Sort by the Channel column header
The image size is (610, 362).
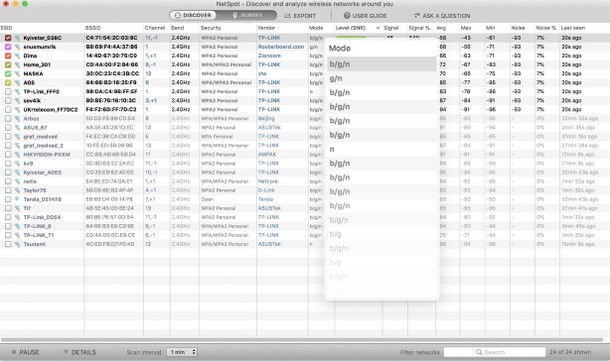[x=155, y=28]
